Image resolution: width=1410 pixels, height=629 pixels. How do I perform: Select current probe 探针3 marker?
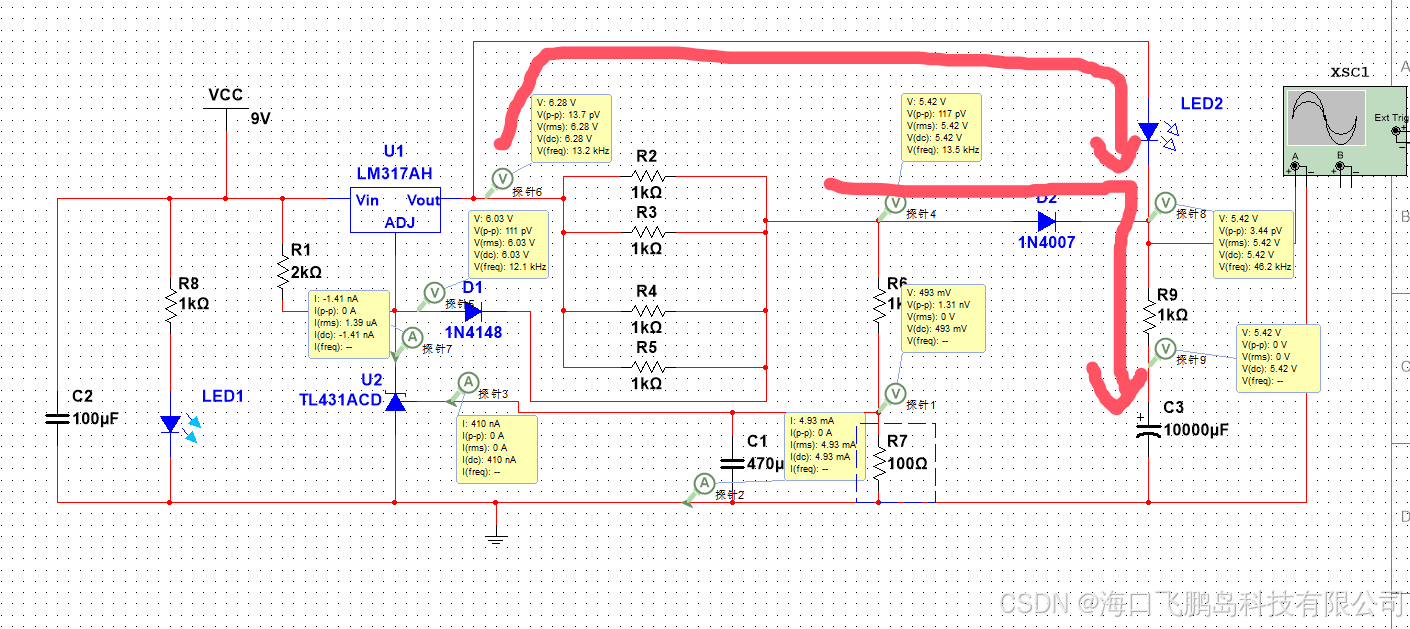pyautogui.click(x=467, y=382)
